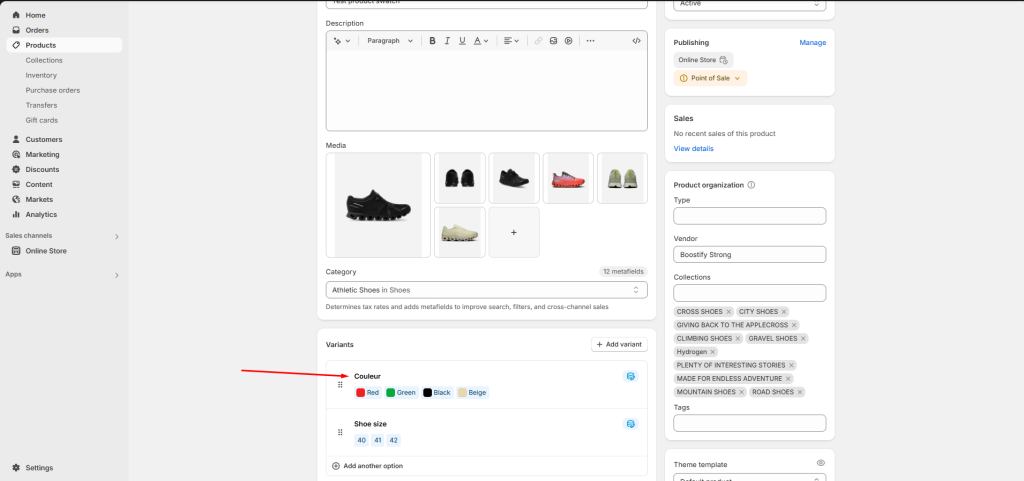Click Manage publishing link
This screenshot has width=1024, height=481.
[x=812, y=42]
